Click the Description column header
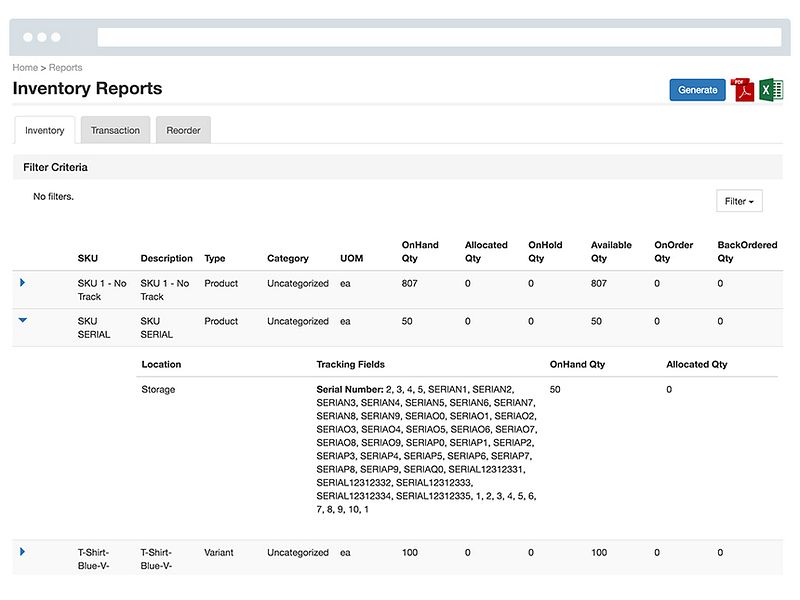800x600 pixels. point(166,258)
